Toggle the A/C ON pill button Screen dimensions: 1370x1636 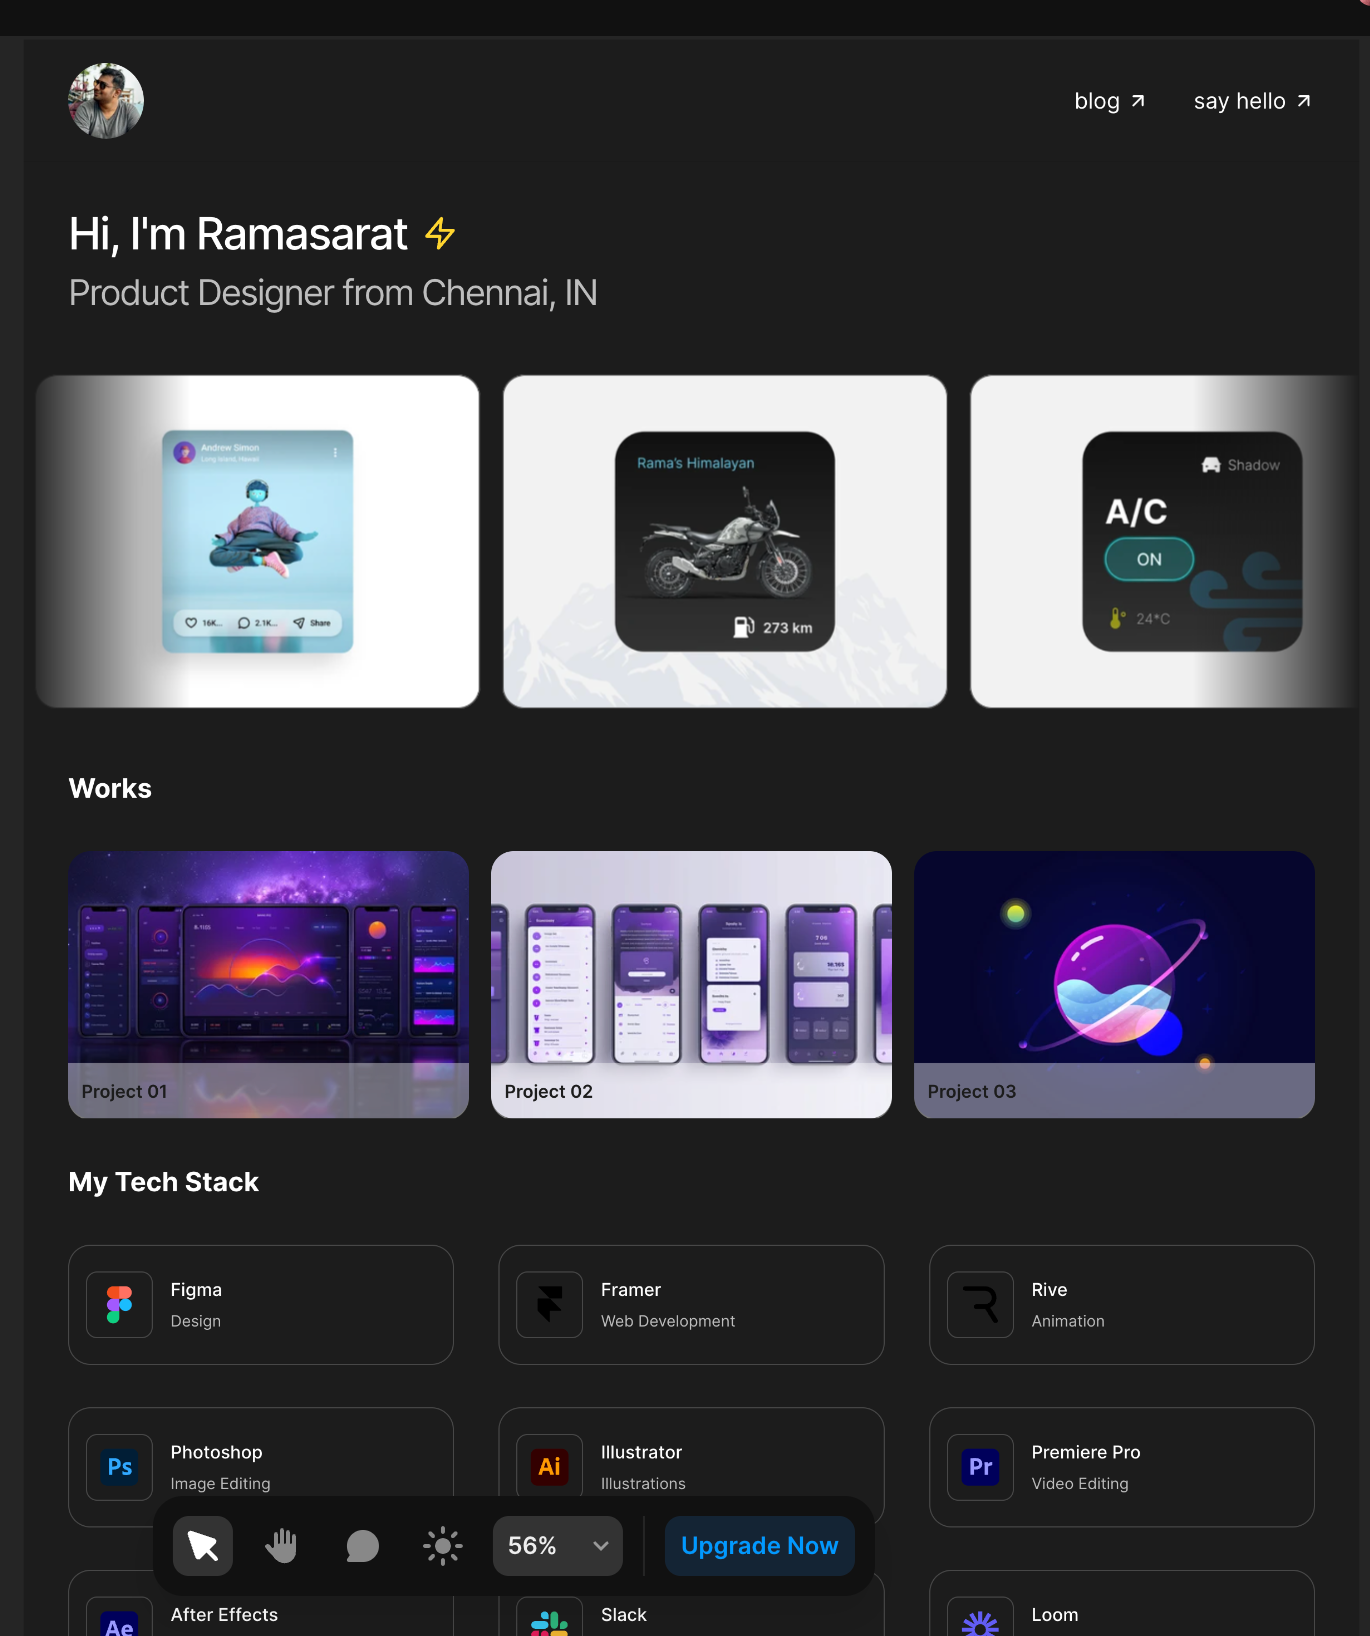click(x=1149, y=559)
